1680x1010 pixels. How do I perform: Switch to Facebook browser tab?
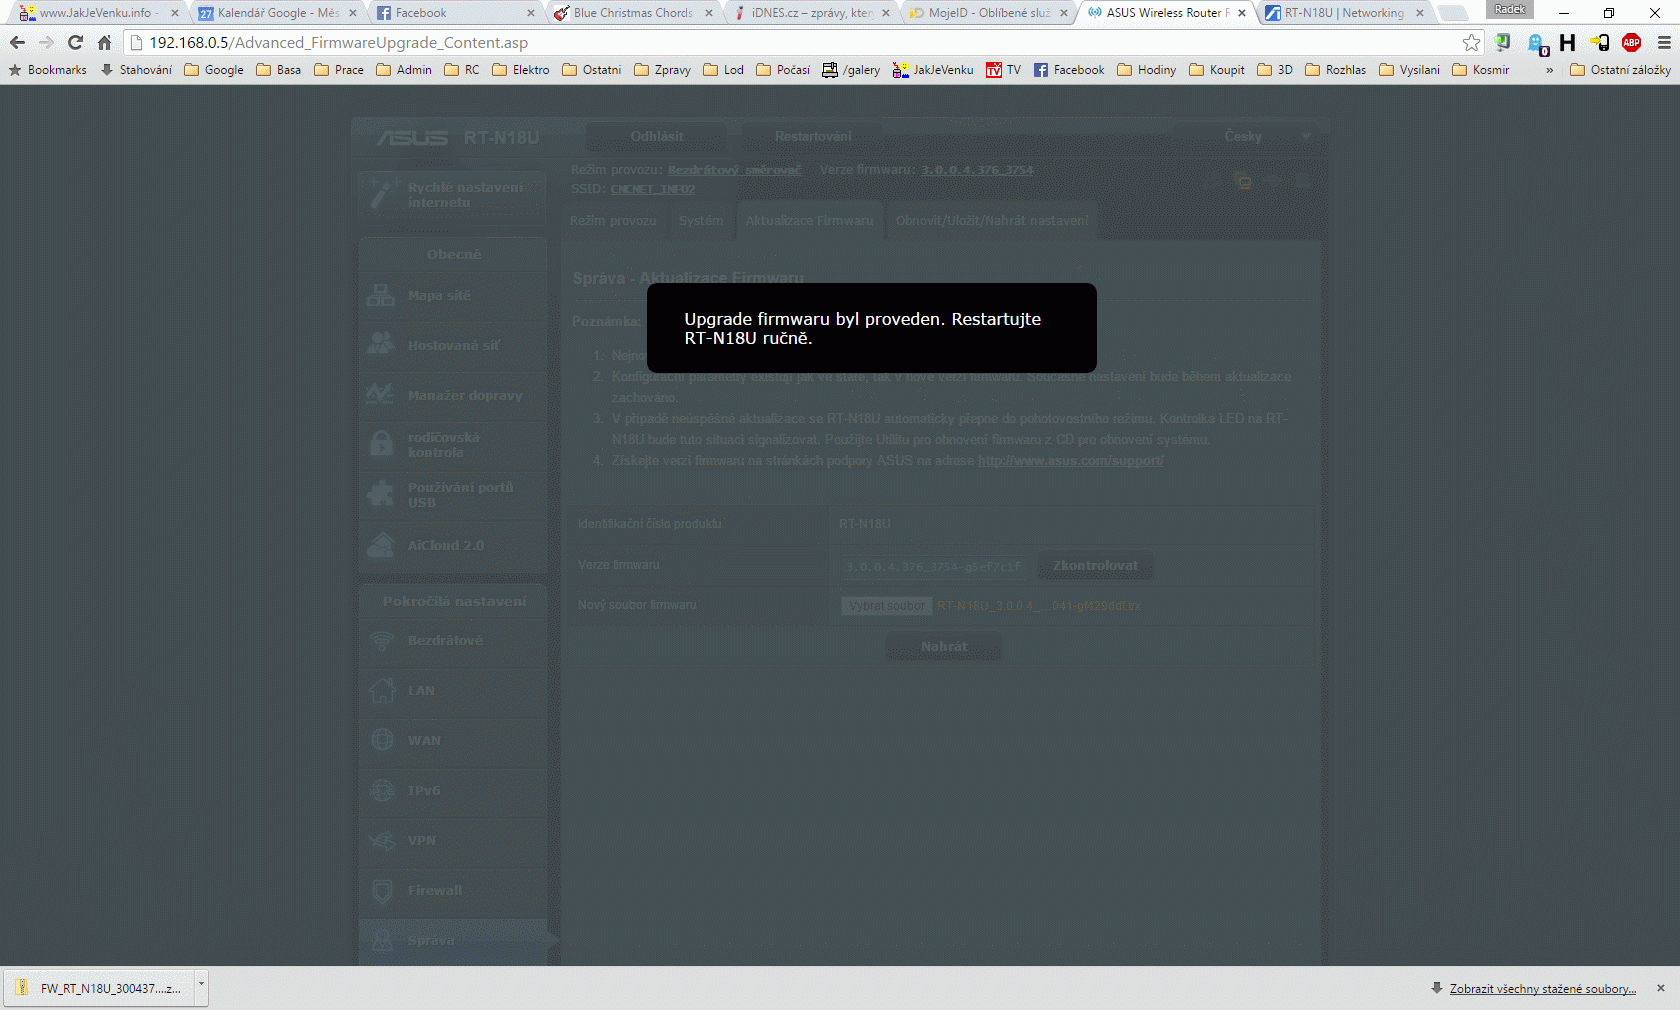tap(457, 13)
